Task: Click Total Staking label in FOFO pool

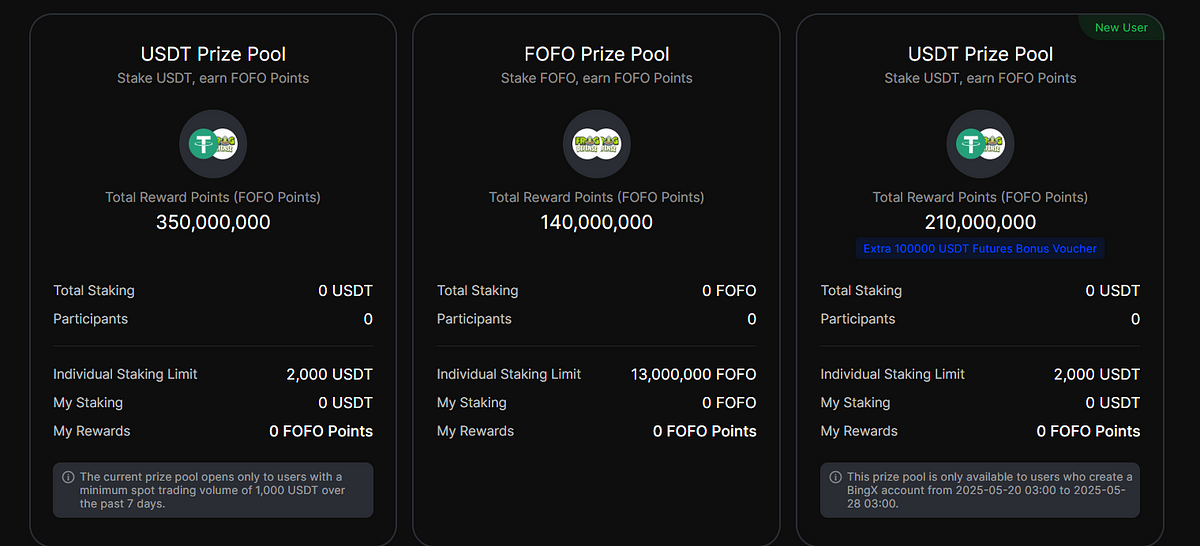Action: [x=477, y=290]
